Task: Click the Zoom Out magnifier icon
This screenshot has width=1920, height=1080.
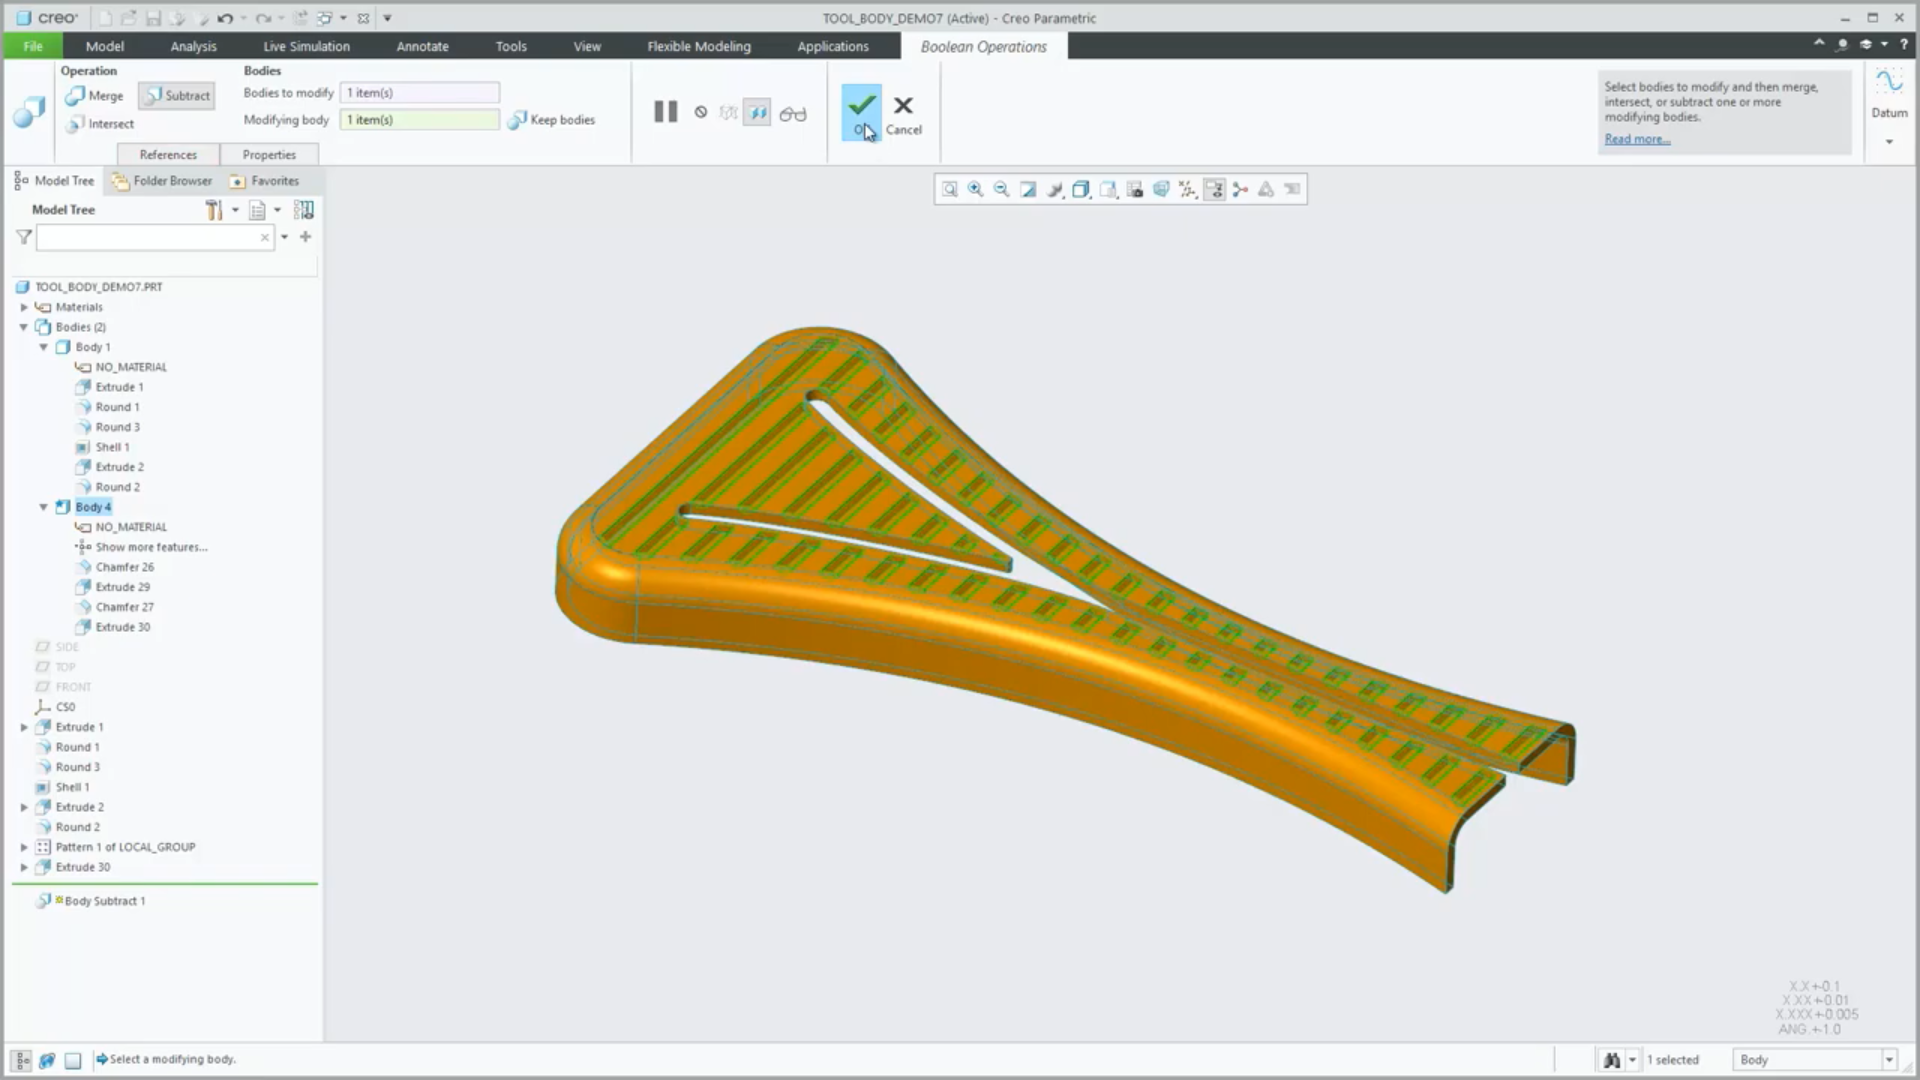Action: 1001,190
